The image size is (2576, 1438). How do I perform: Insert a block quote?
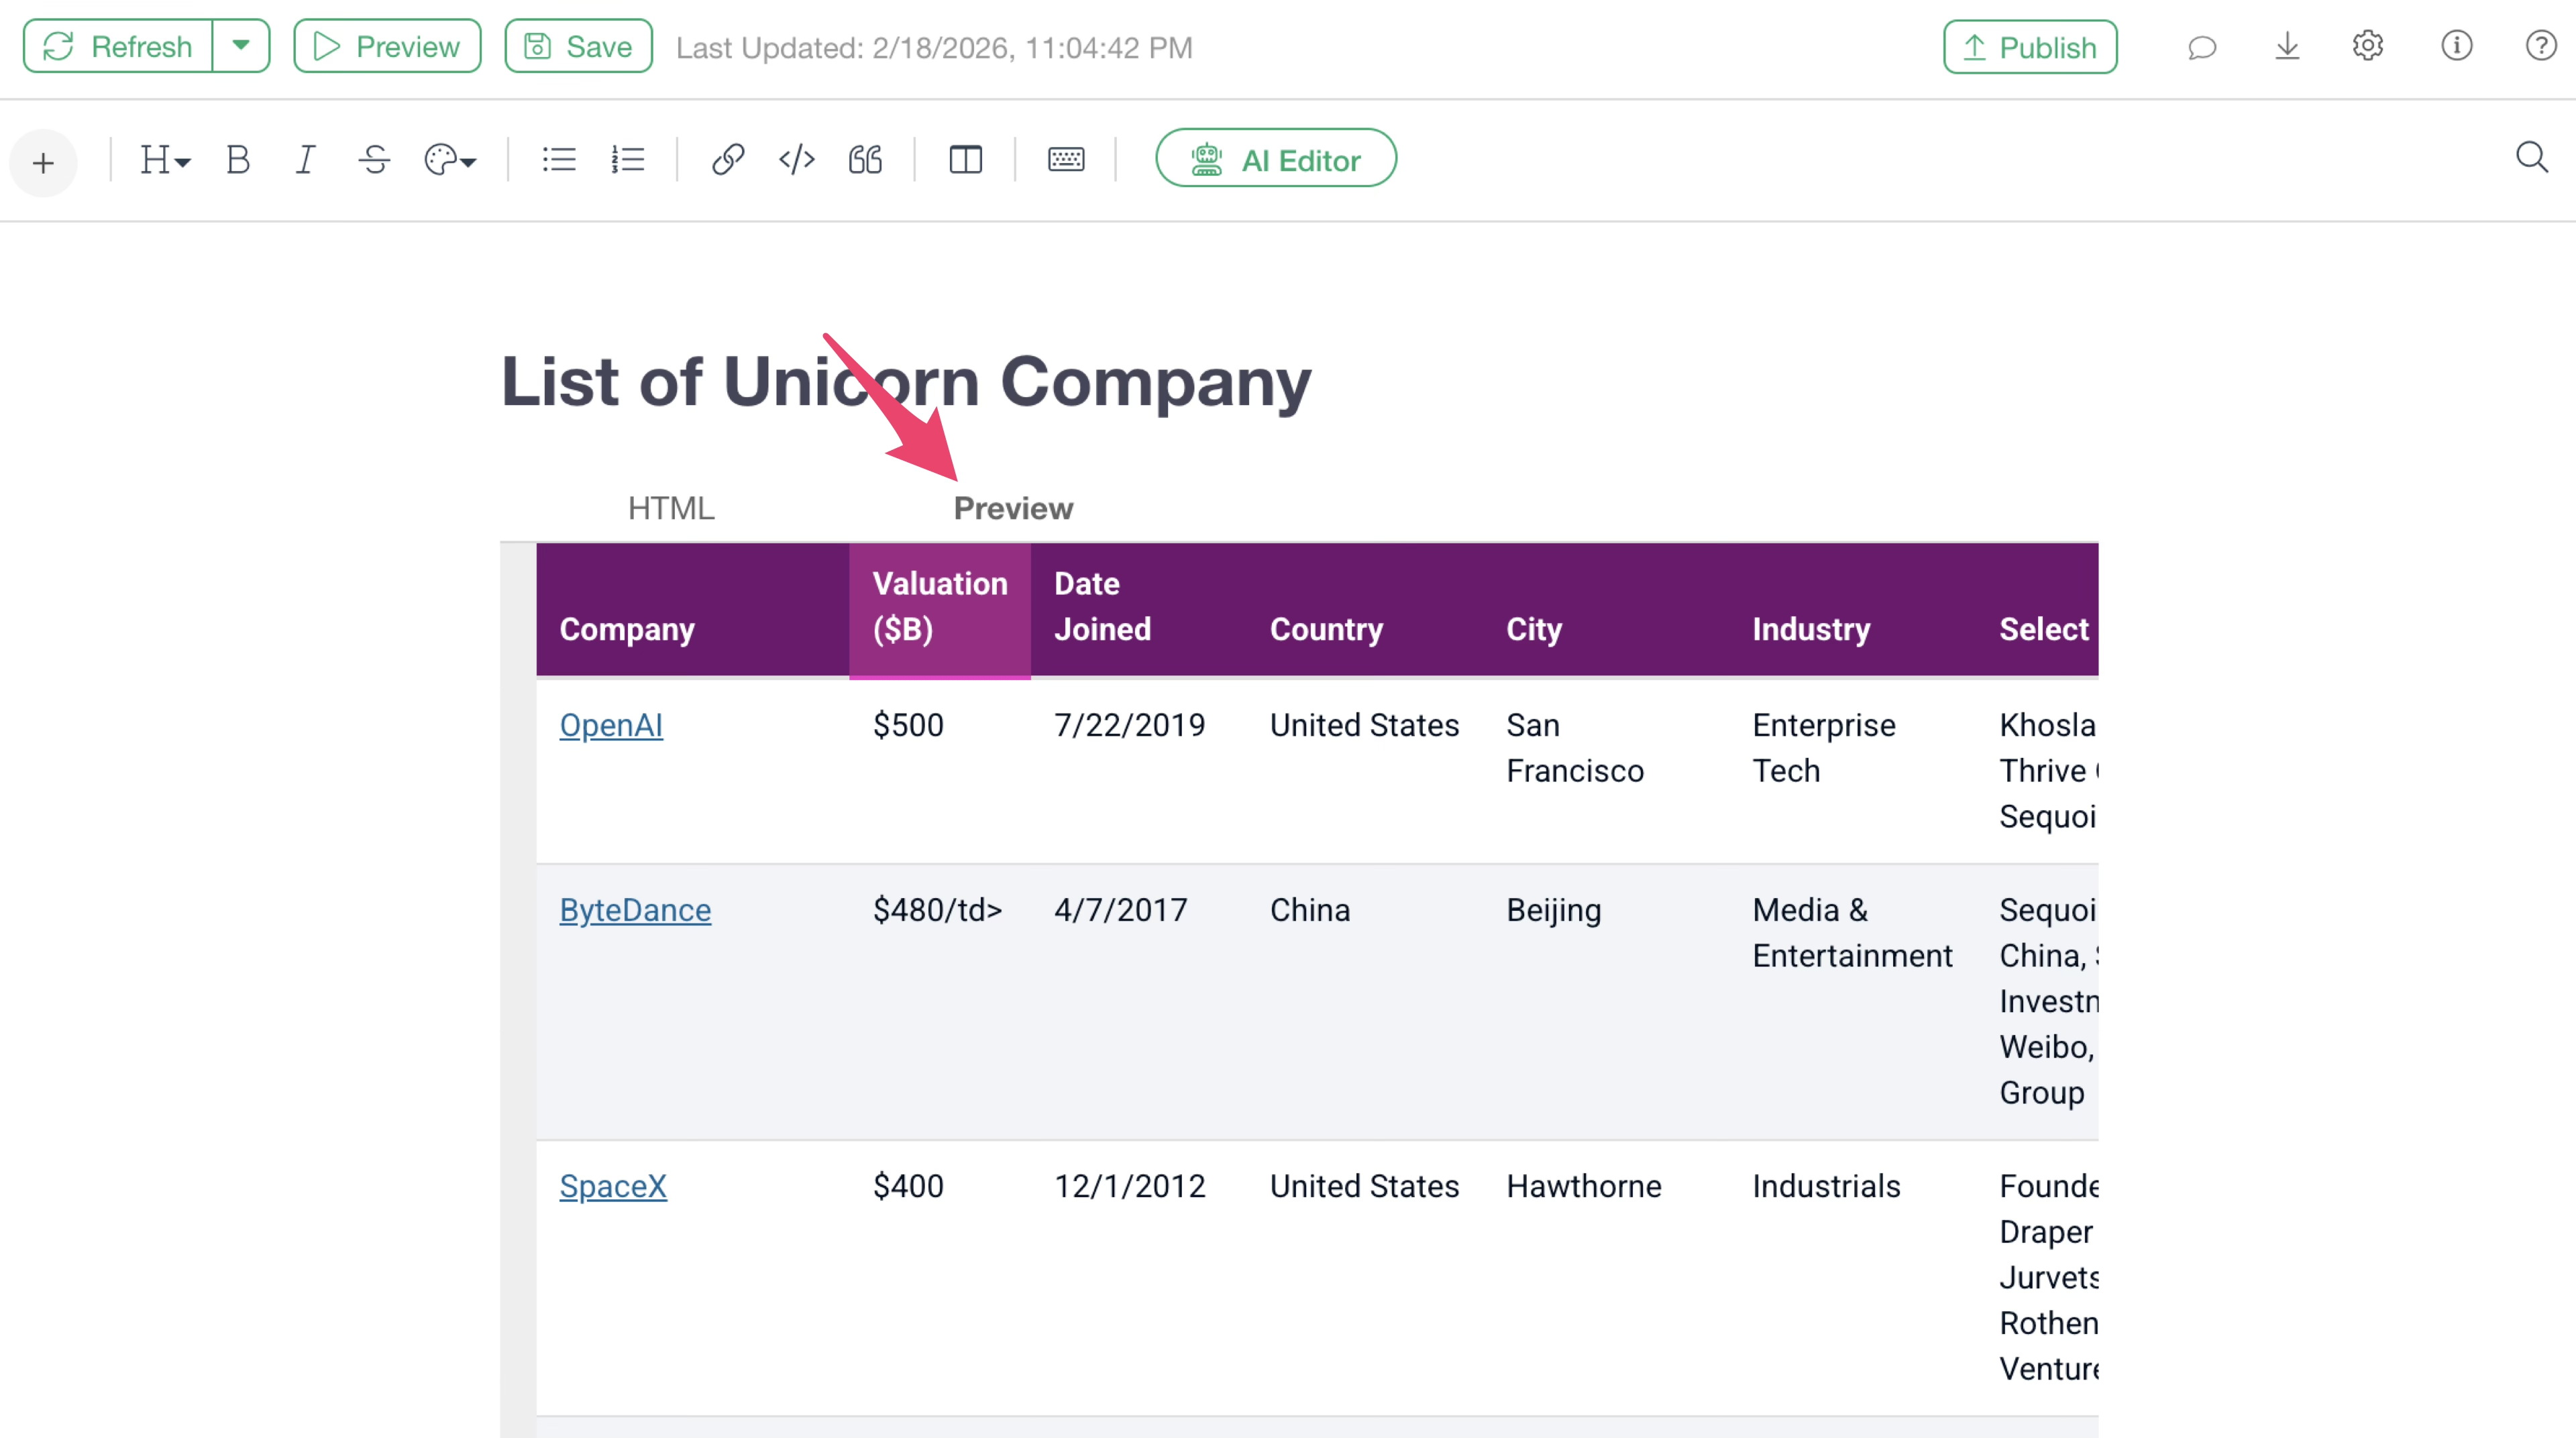point(865,160)
